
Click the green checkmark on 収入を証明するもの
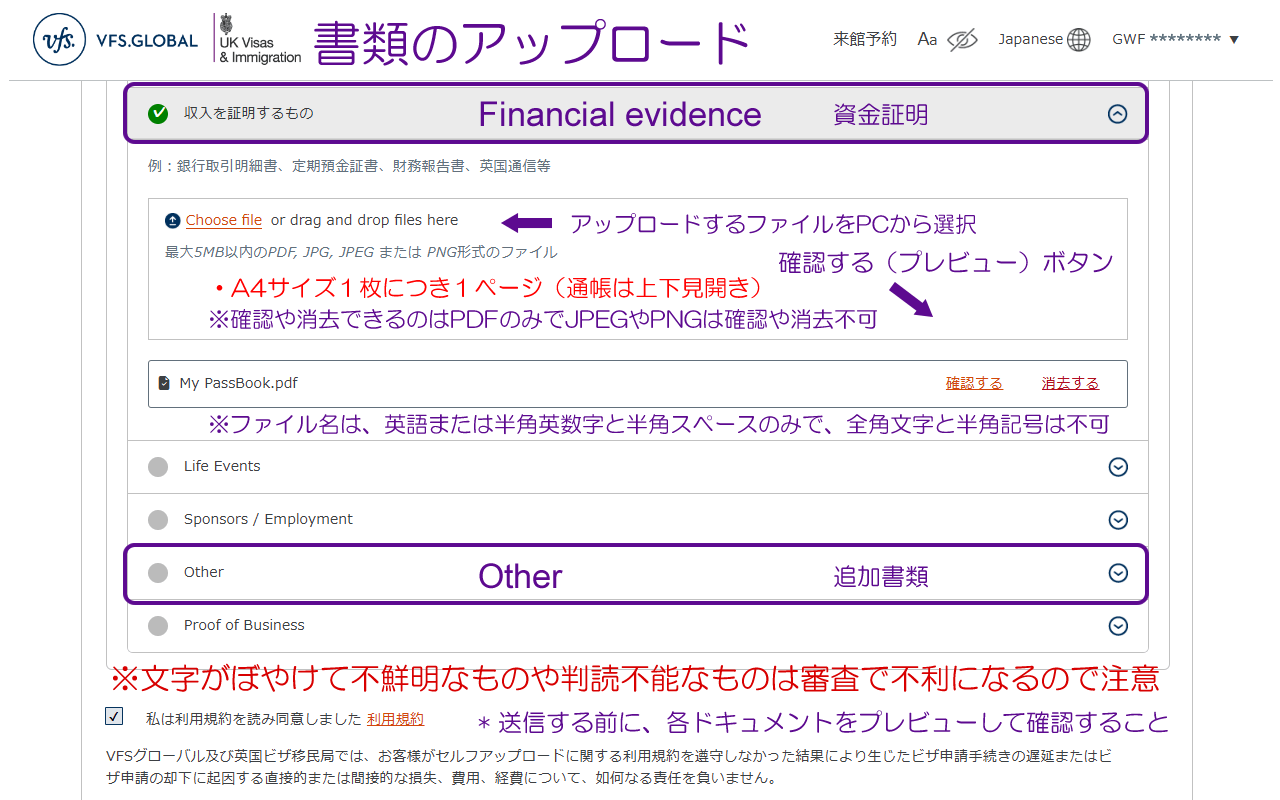[158, 114]
